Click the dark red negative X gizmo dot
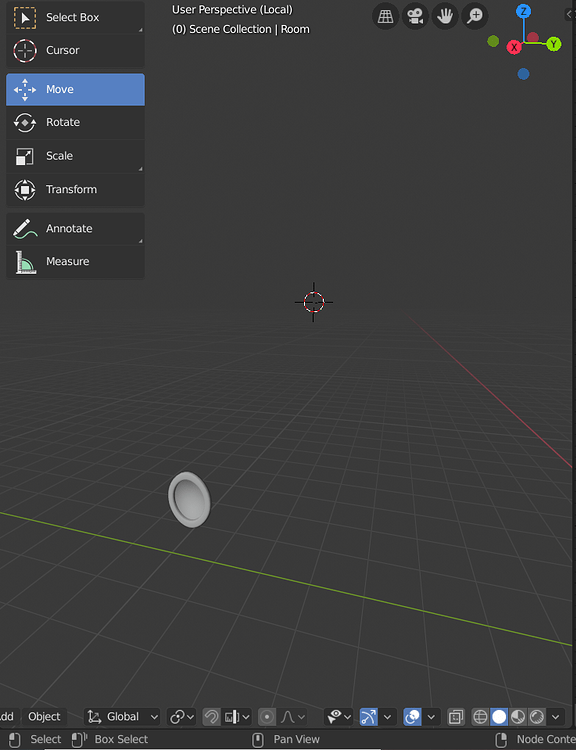 tap(532, 38)
